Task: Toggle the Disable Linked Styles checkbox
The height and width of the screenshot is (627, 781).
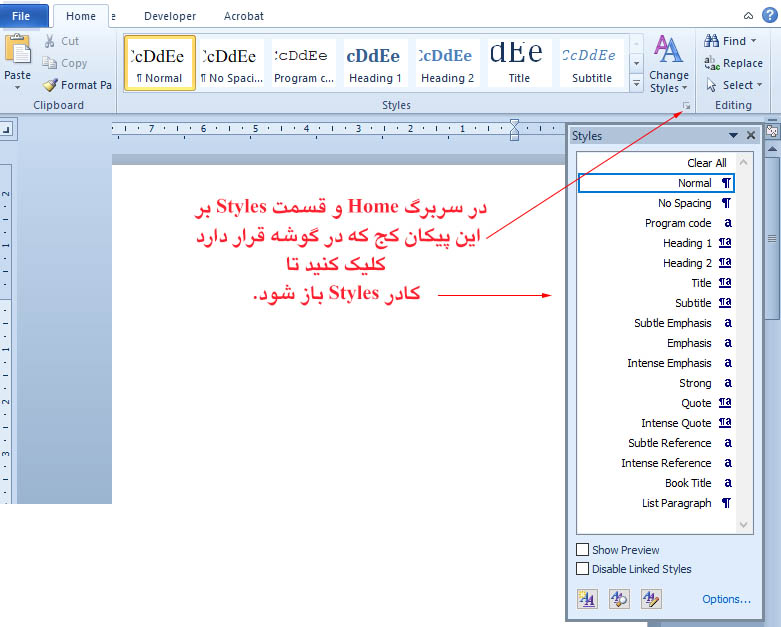Action: (583, 569)
